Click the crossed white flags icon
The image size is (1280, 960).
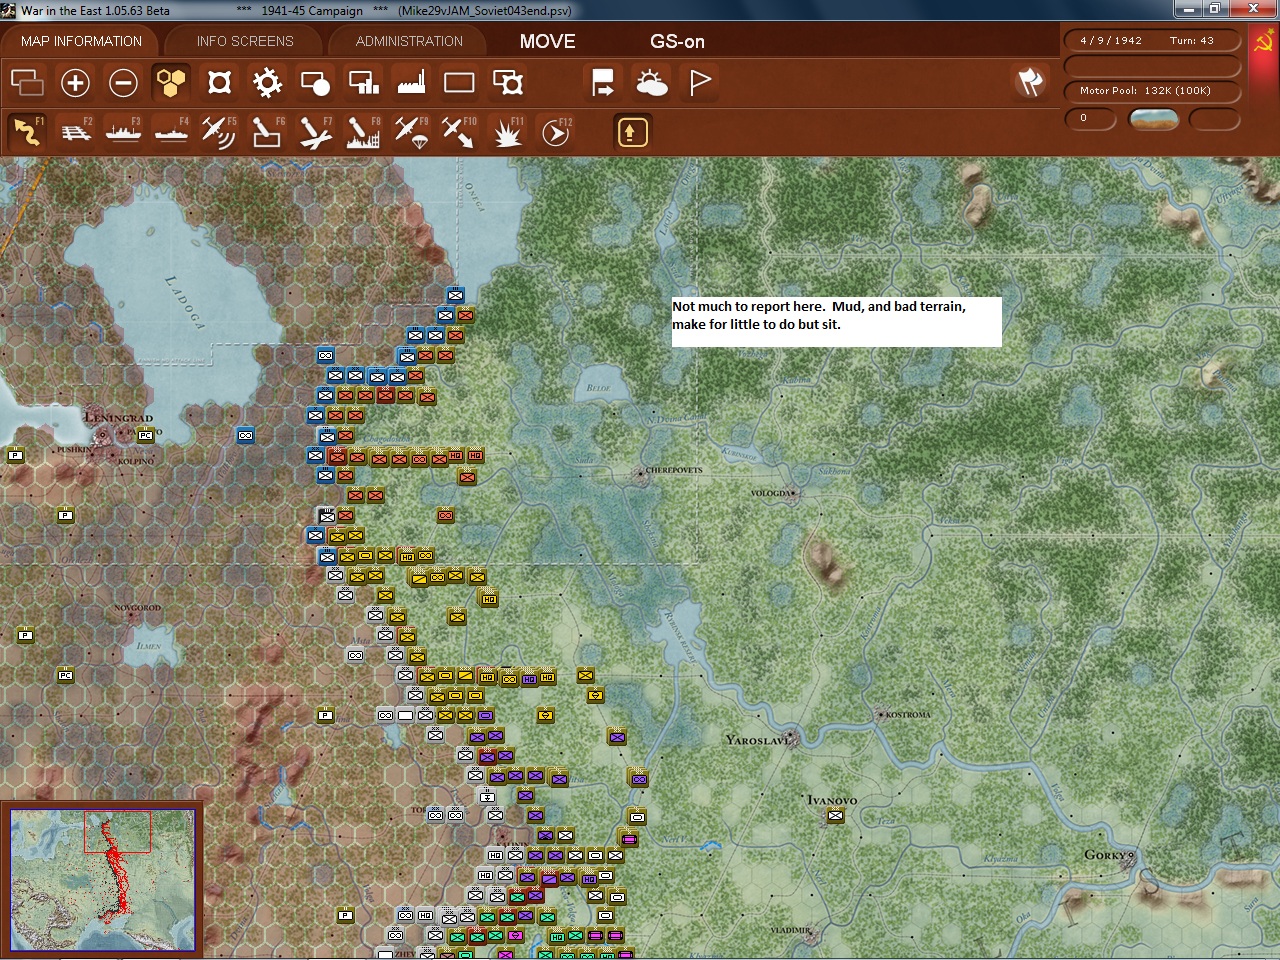pos(1030,82)
